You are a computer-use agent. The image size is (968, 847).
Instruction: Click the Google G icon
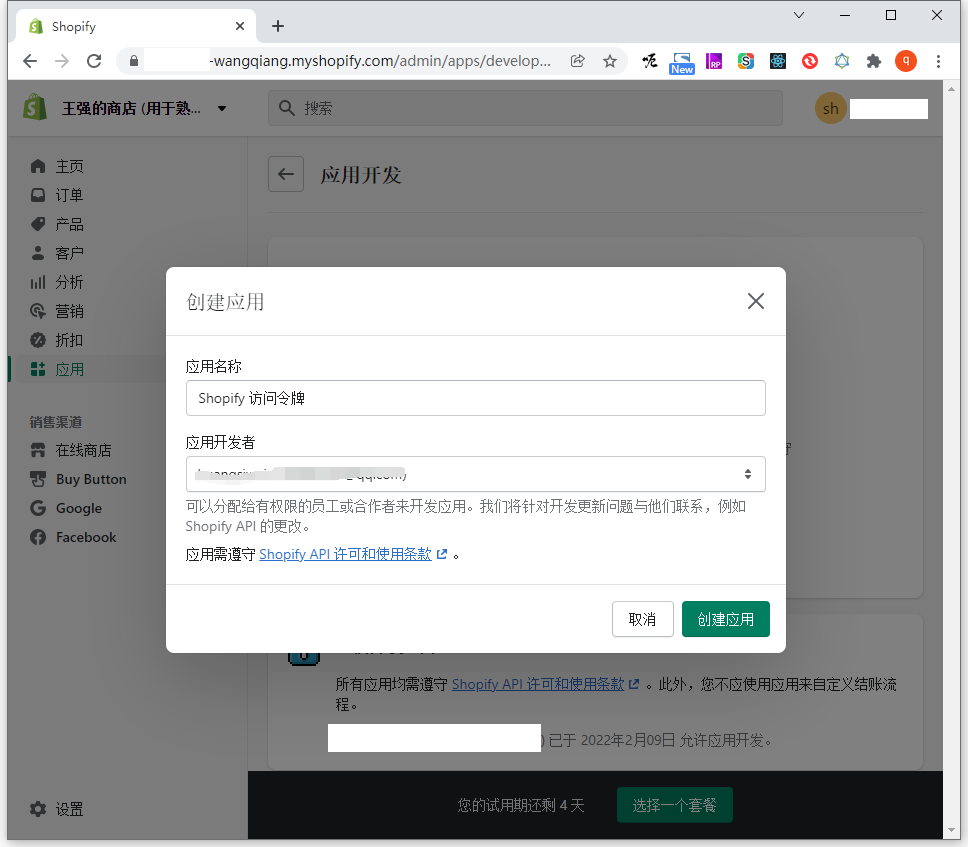[38, 508]
